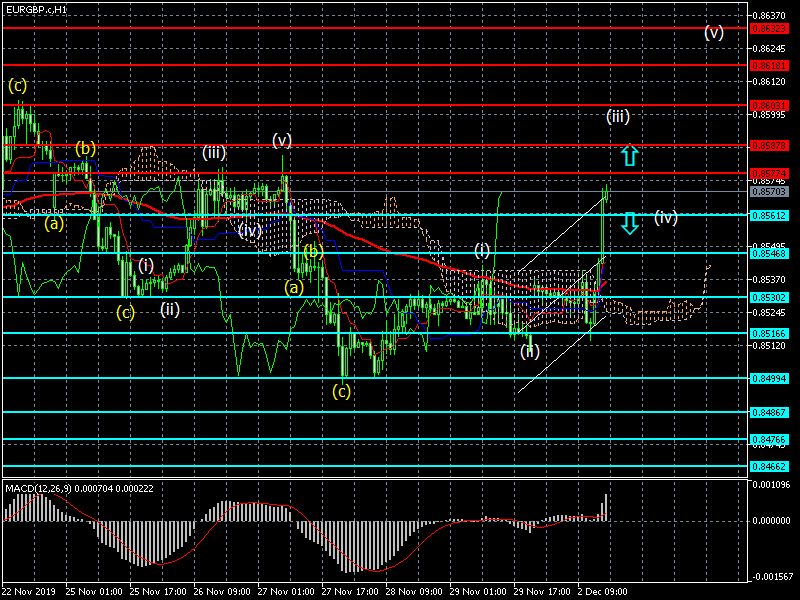Click the cyan downward arrow marker
800x600 pixels.
[629, 223]
